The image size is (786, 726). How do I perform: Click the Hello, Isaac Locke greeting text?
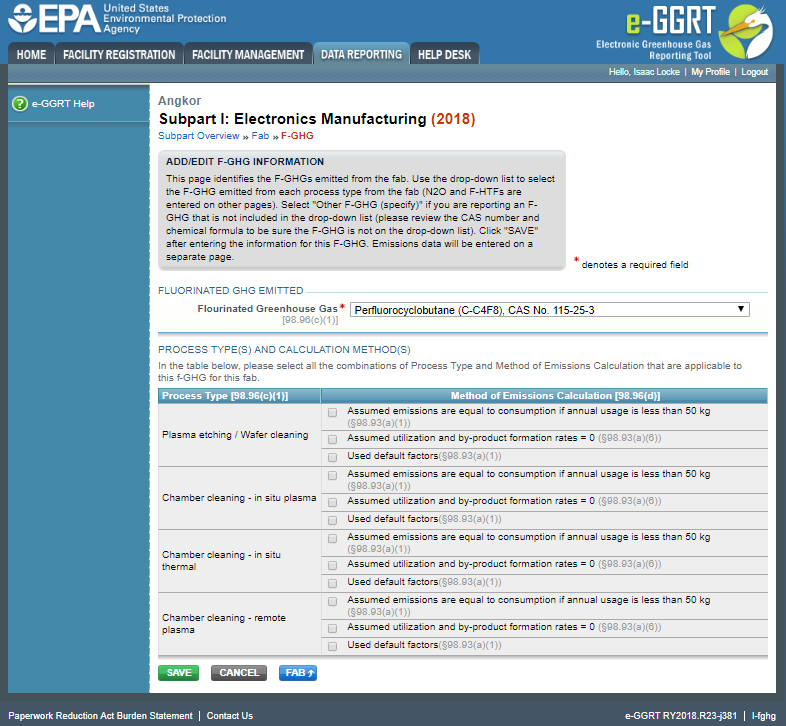point(644,72)
